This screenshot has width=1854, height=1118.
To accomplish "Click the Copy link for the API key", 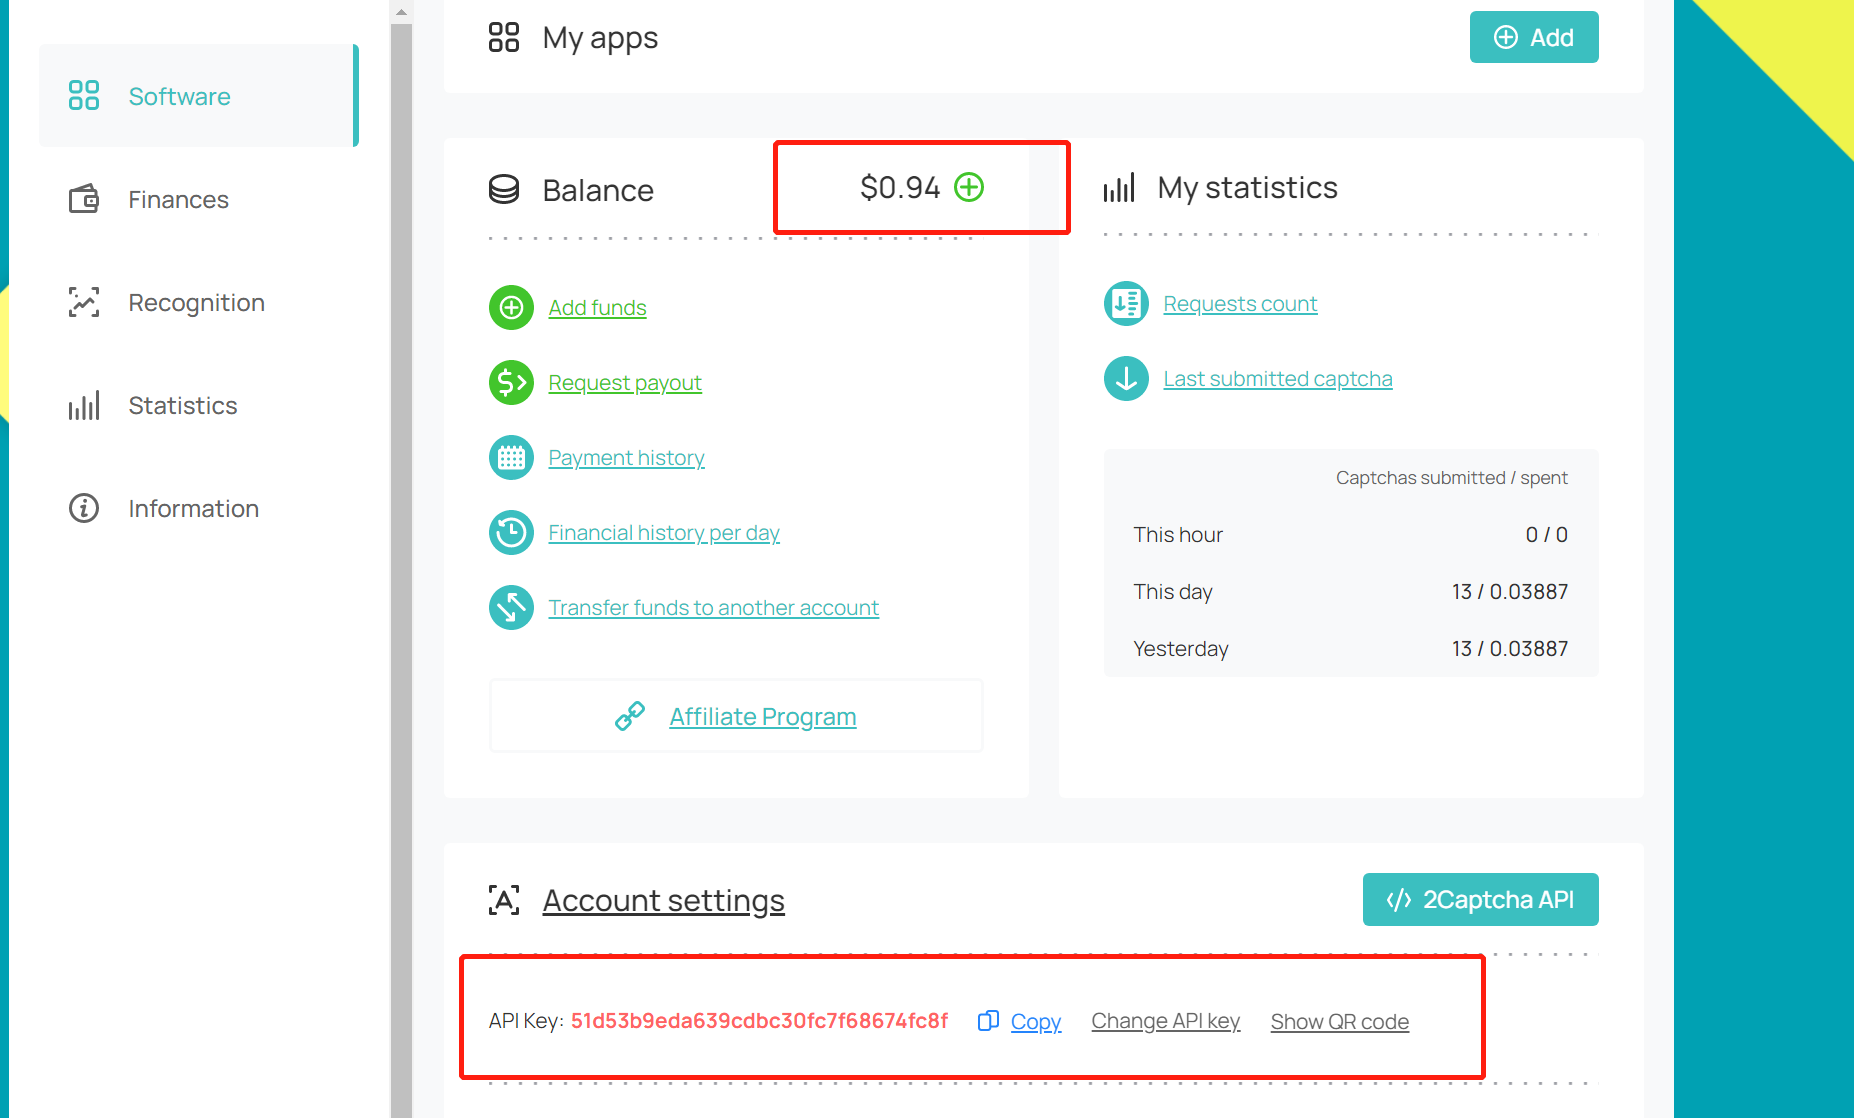I will (x=1035, y=1021).
